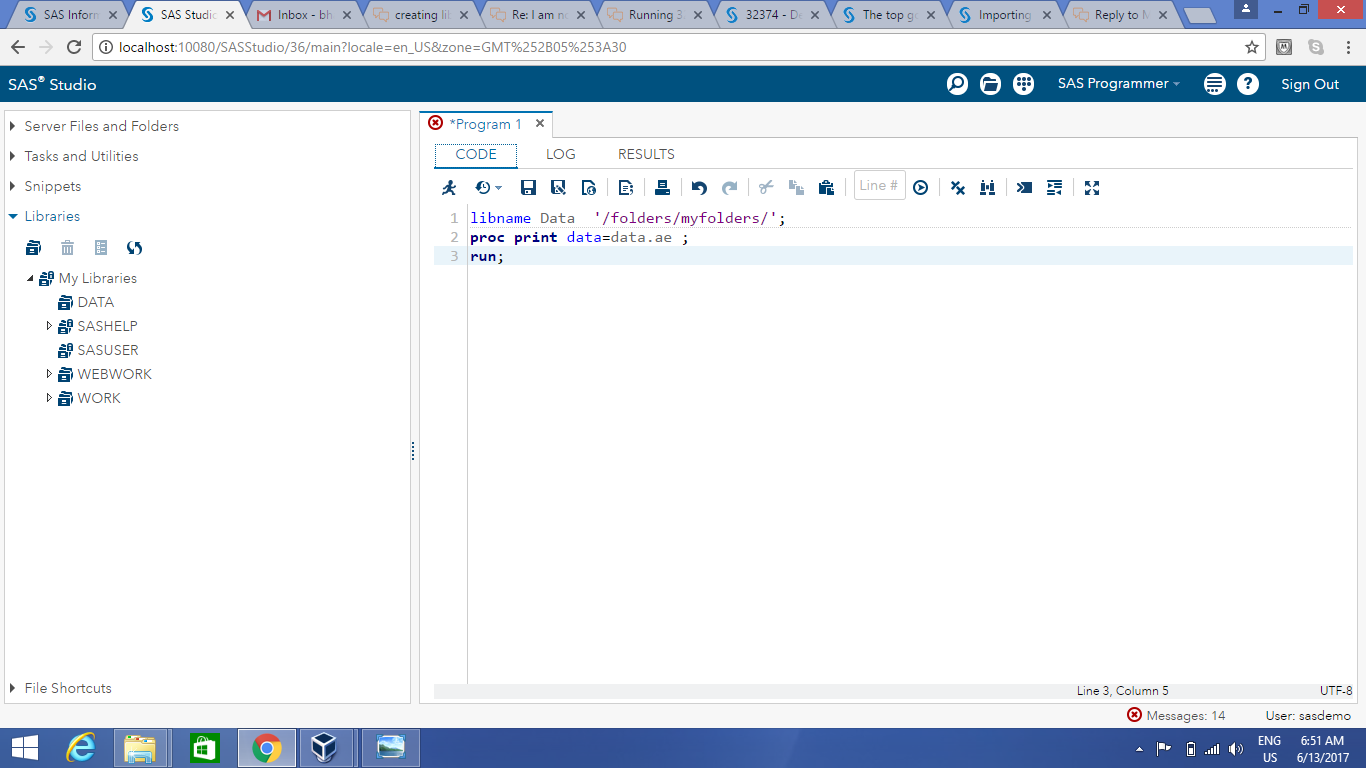Click the Sign Out link
The height and width of the screenshot is (768, 1366).
pos(1310,84)
